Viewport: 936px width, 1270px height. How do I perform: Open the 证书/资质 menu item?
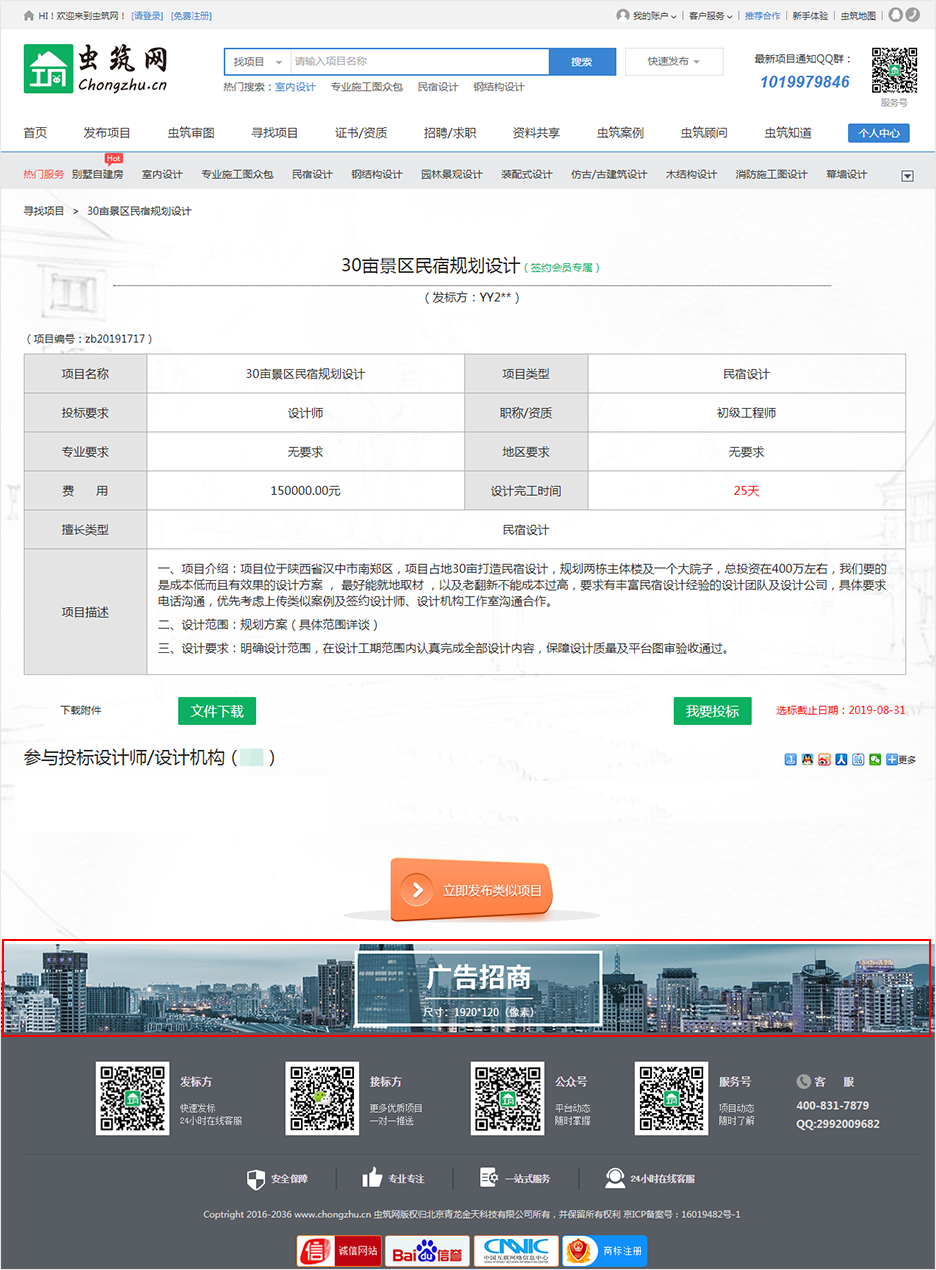click(x=361, y=133)
